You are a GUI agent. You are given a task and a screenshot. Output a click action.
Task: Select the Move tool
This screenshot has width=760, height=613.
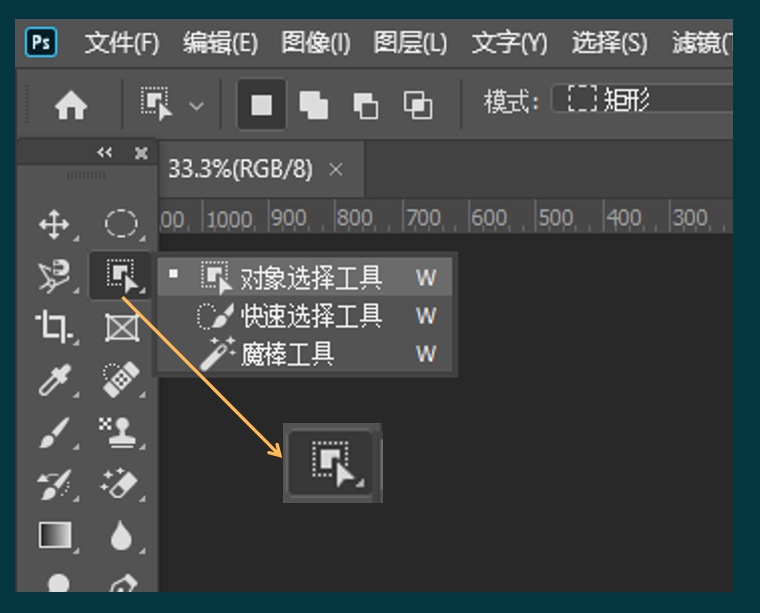pos(53,224)
